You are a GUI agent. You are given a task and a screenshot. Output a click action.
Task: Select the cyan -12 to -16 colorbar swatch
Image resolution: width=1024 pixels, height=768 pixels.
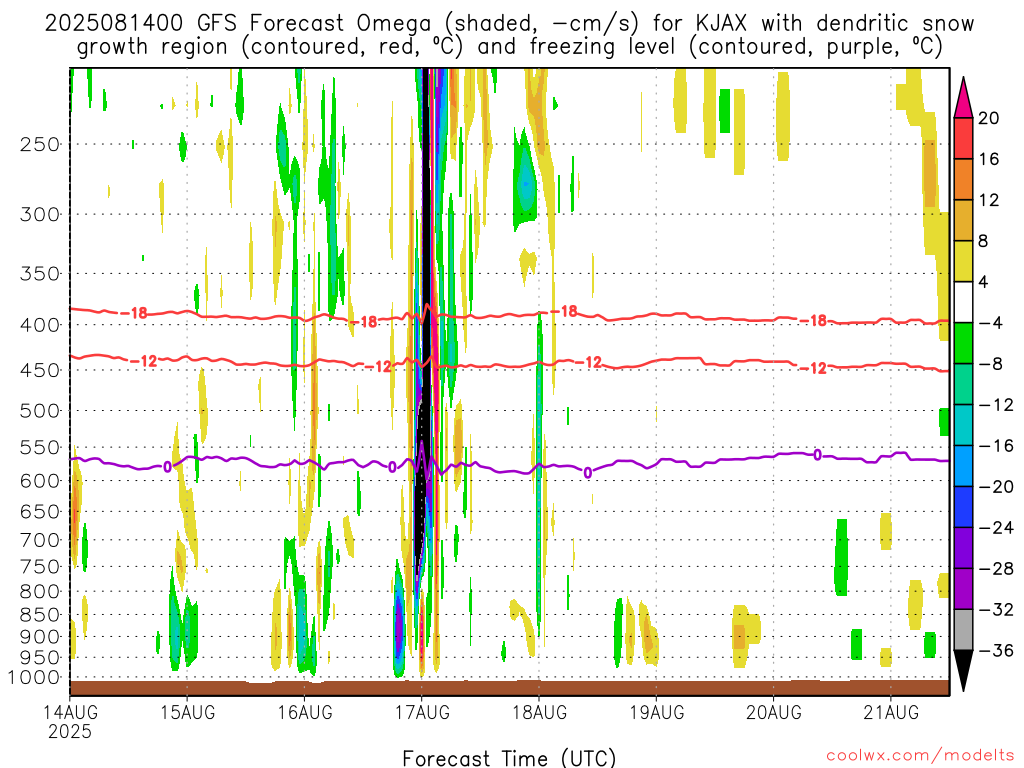coord(963,425)
